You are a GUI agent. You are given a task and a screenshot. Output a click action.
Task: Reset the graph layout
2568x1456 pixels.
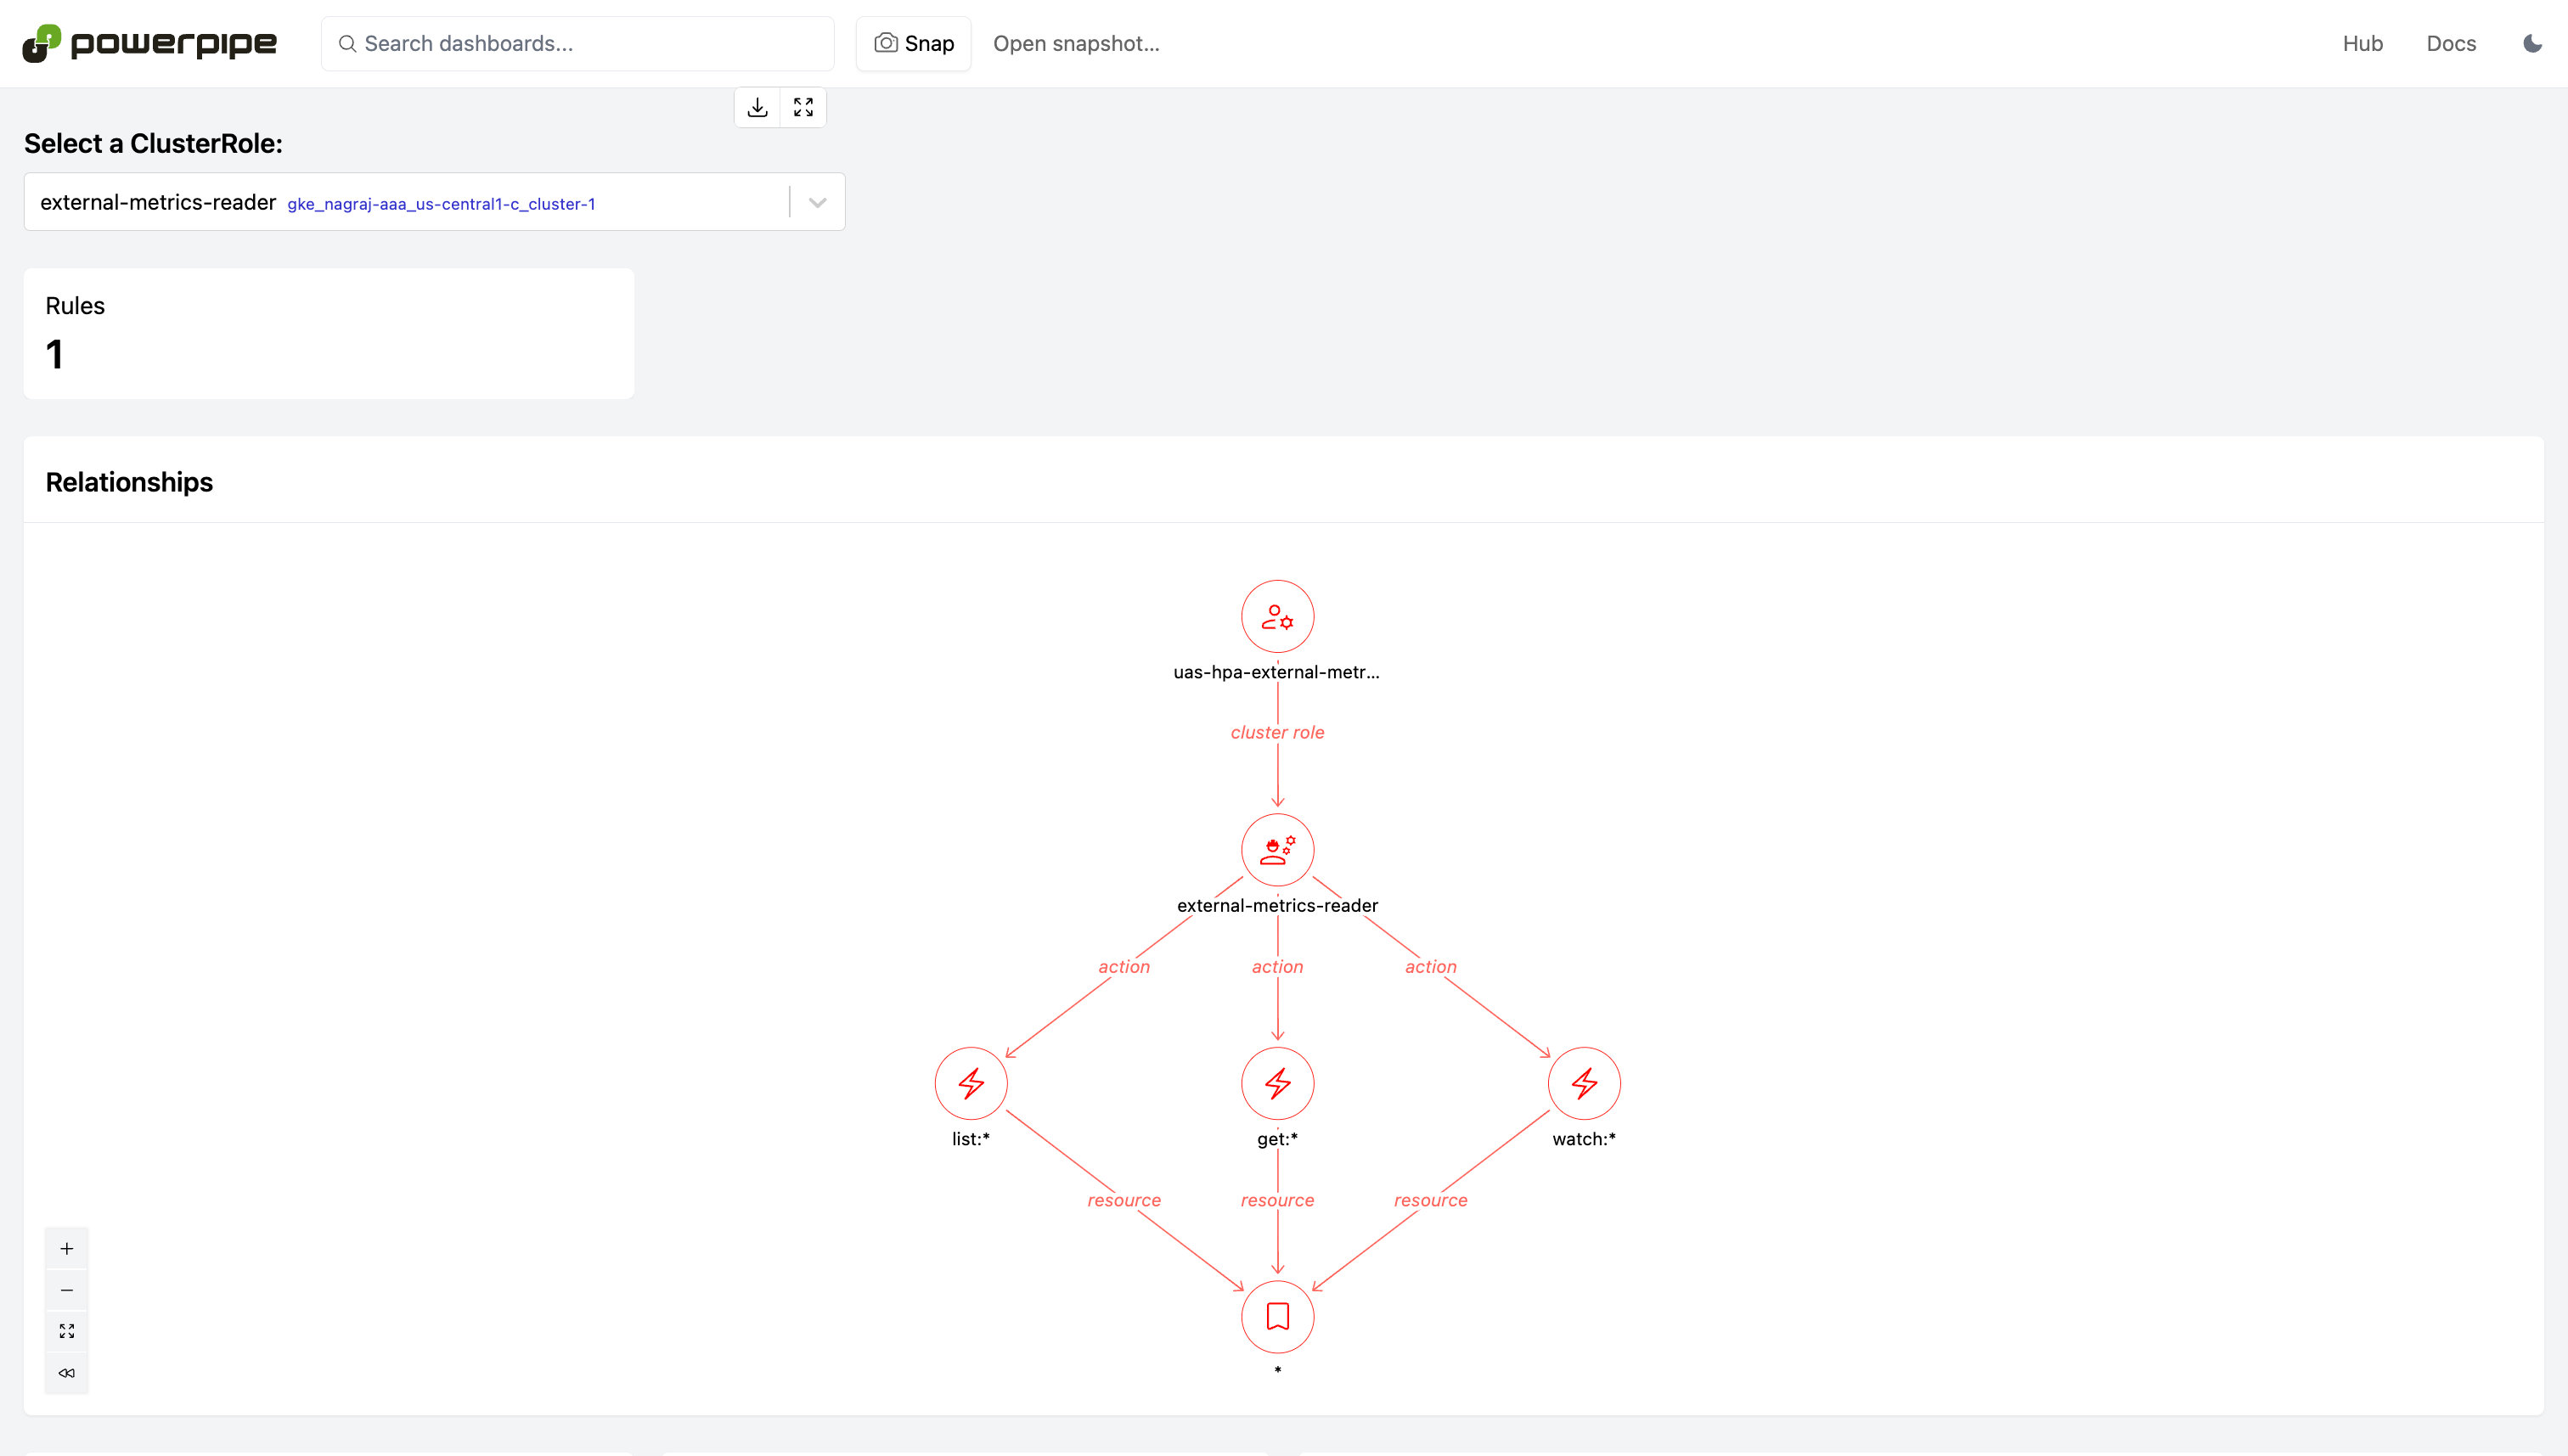(x=67, y=1372)
